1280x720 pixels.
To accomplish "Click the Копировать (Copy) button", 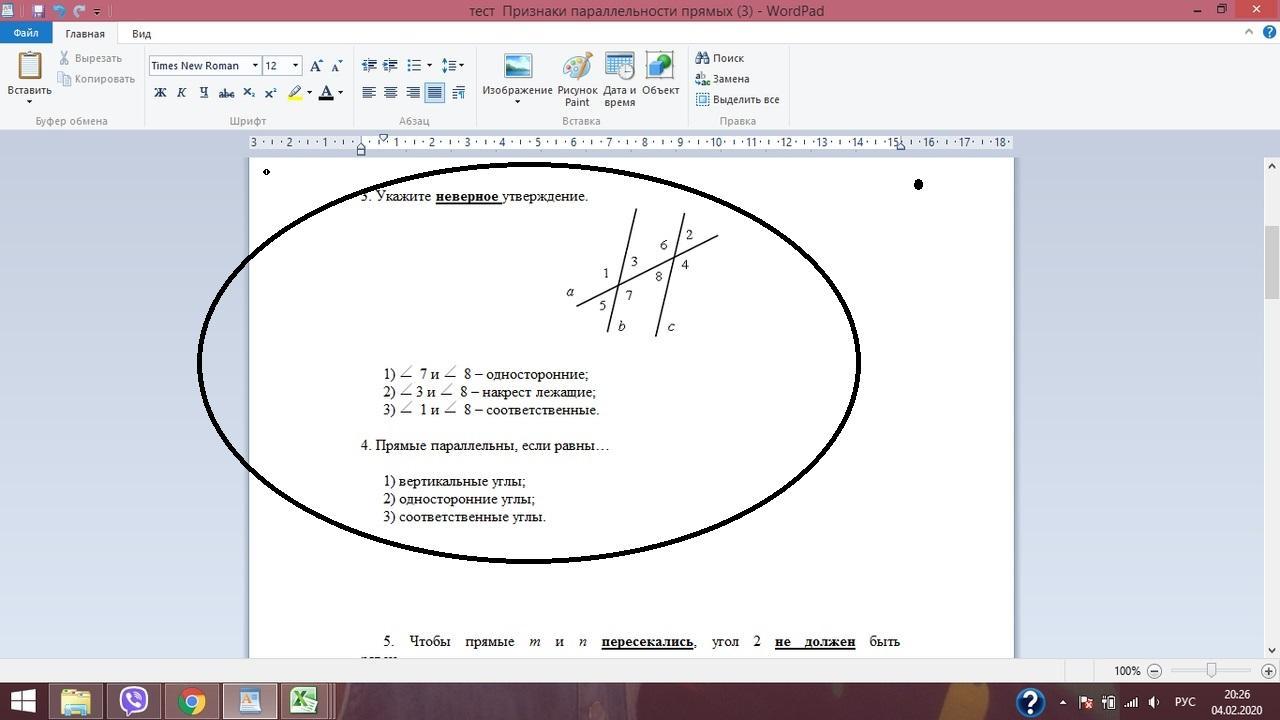I will pos(96,79).
